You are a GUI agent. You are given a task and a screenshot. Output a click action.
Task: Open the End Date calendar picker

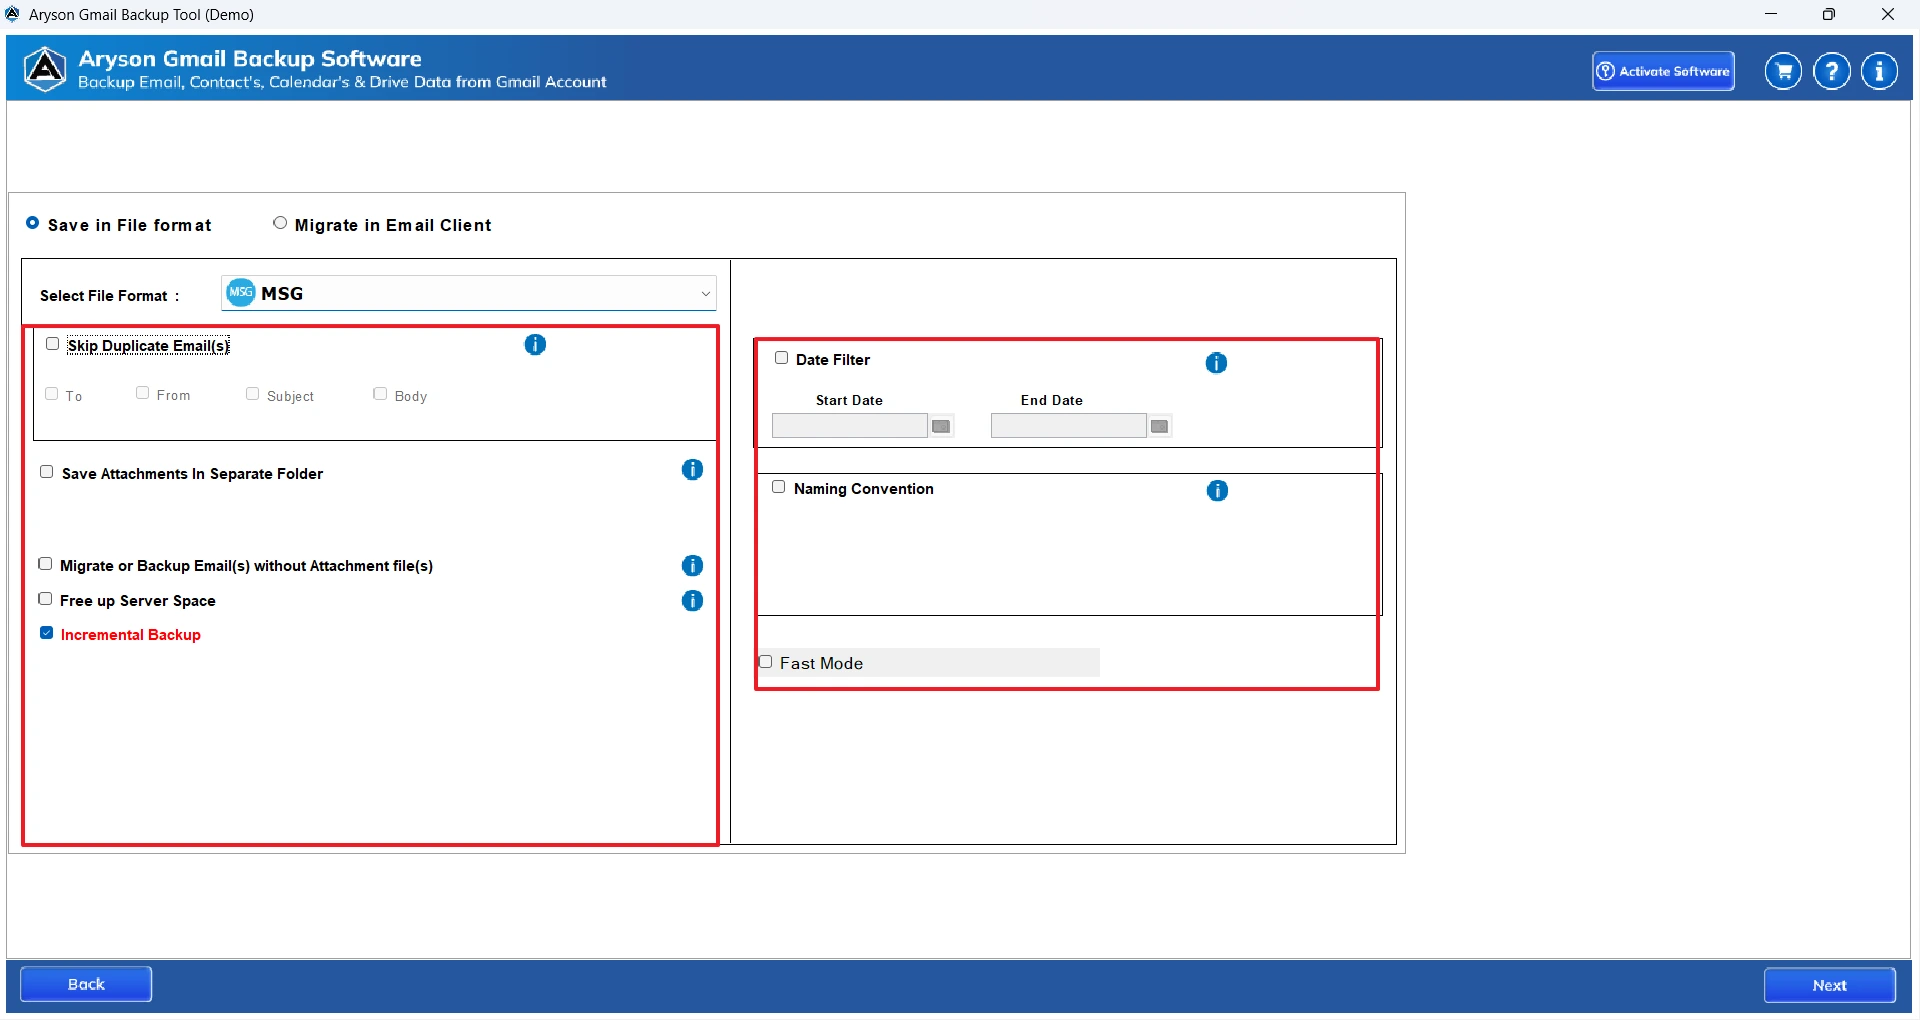tap(1160, 426)
